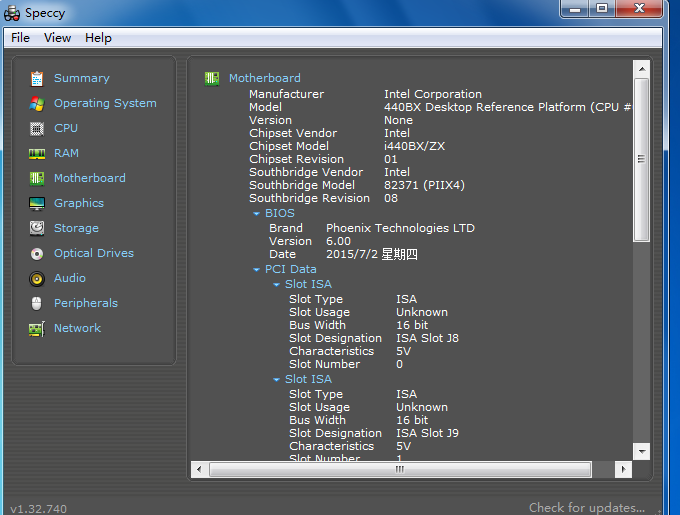
Task: Click the Speccy app icon in title bar
Action: 12,13
